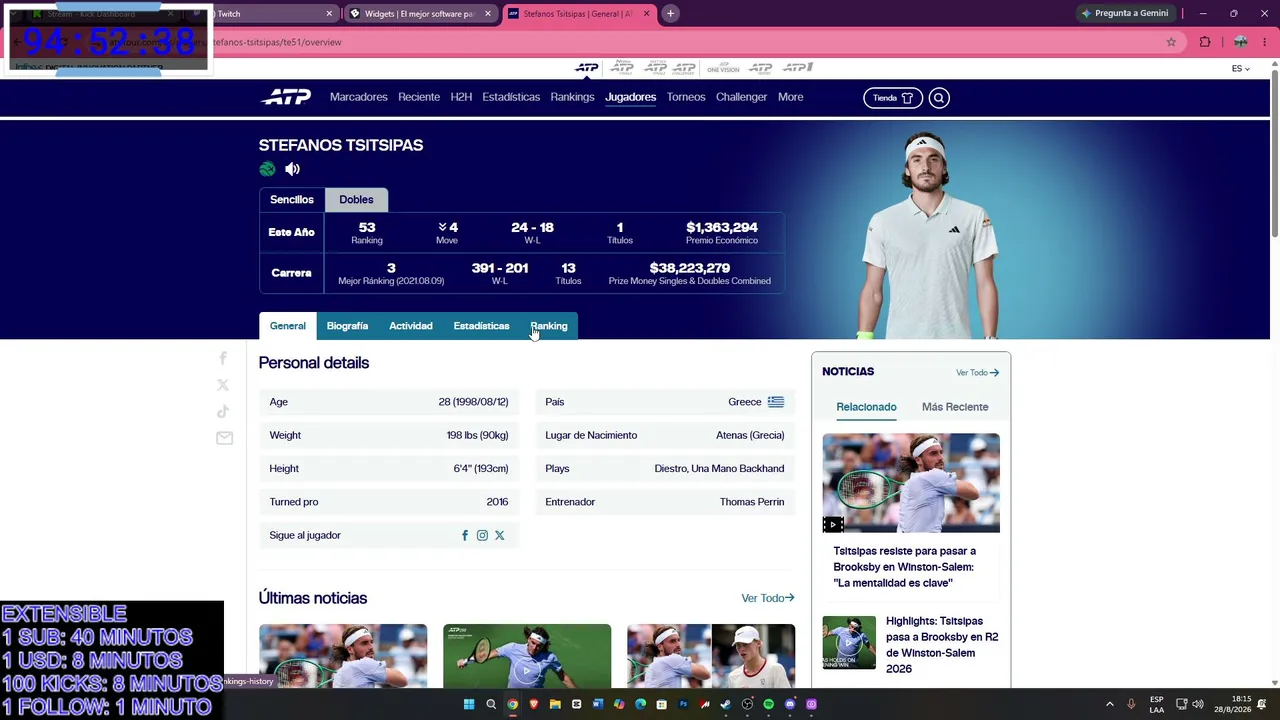Open Torneos in the navbar
The height and width of the screenshot is (720, 1280).
pos(686,97)
